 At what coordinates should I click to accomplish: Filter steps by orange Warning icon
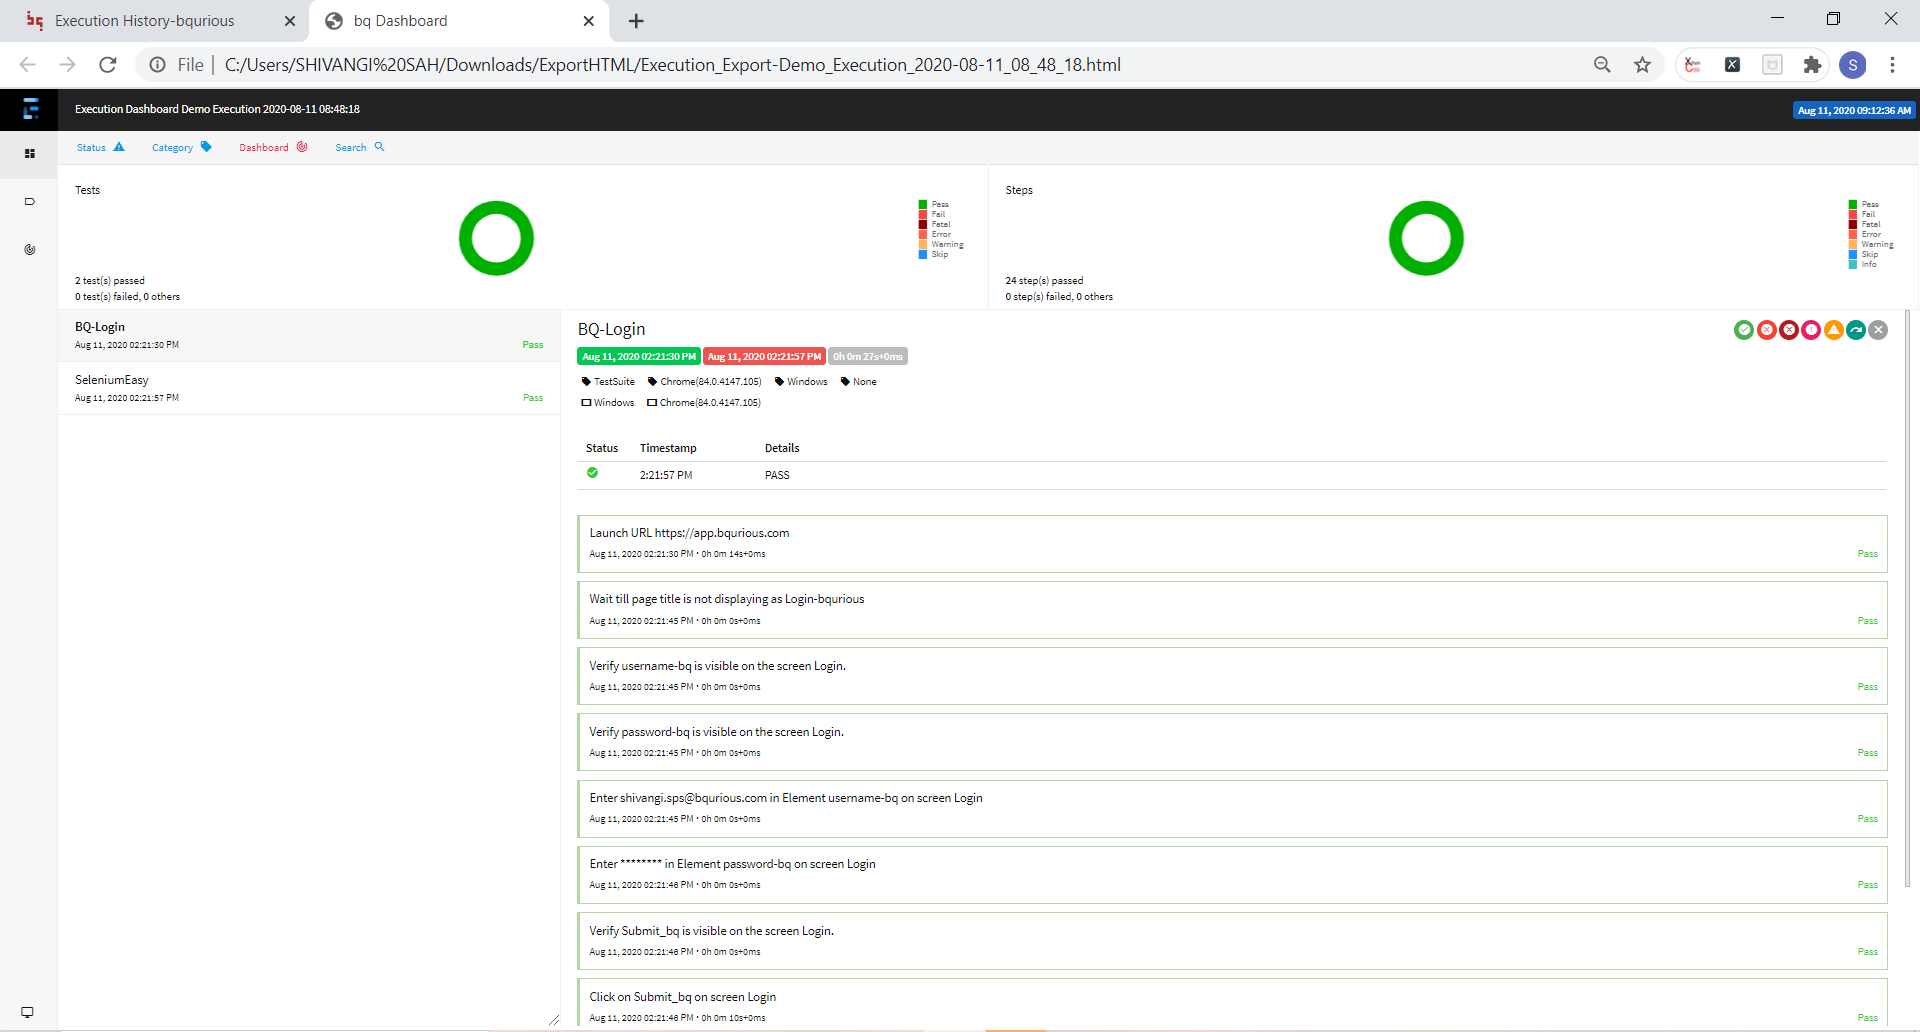coord(1834,330)
